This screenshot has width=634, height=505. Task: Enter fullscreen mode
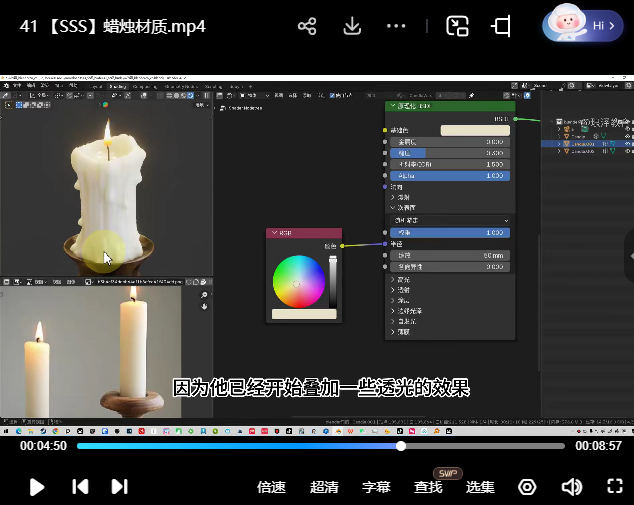tap(615, 487)
